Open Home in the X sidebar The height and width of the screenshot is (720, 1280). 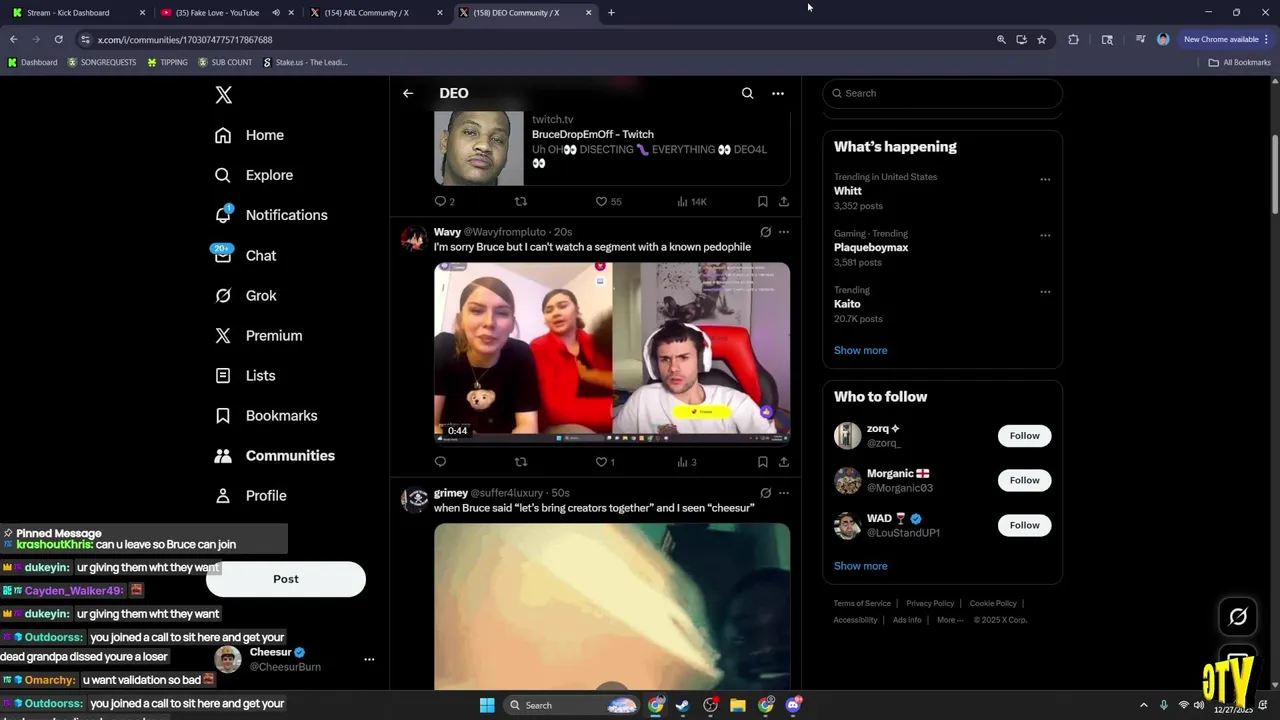[249, 135]
